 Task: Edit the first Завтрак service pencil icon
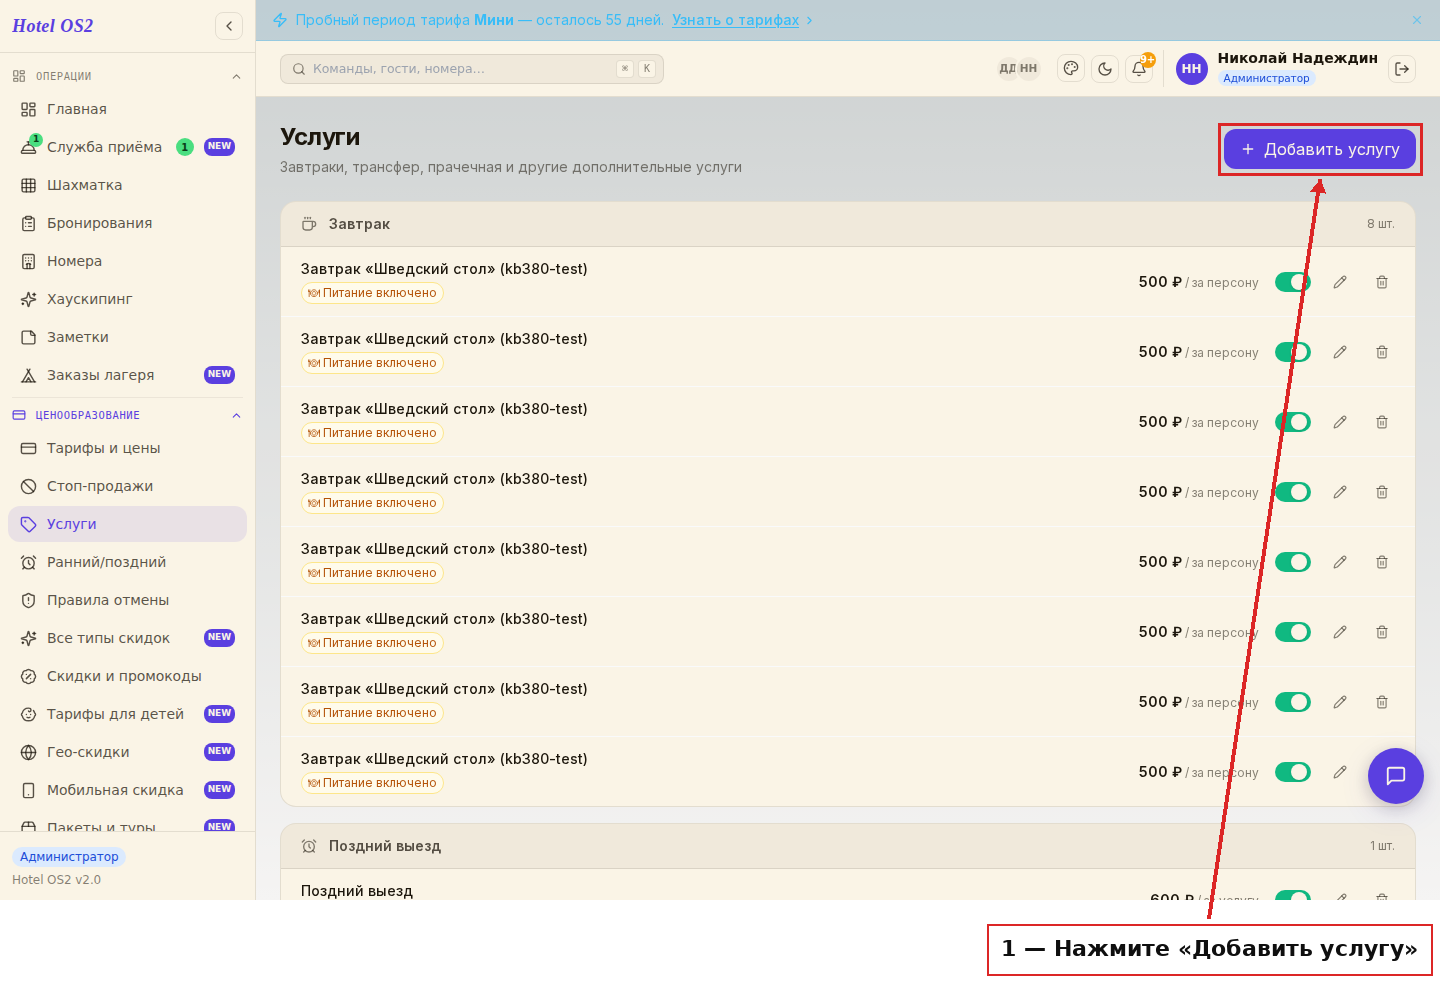(1340, 282)
